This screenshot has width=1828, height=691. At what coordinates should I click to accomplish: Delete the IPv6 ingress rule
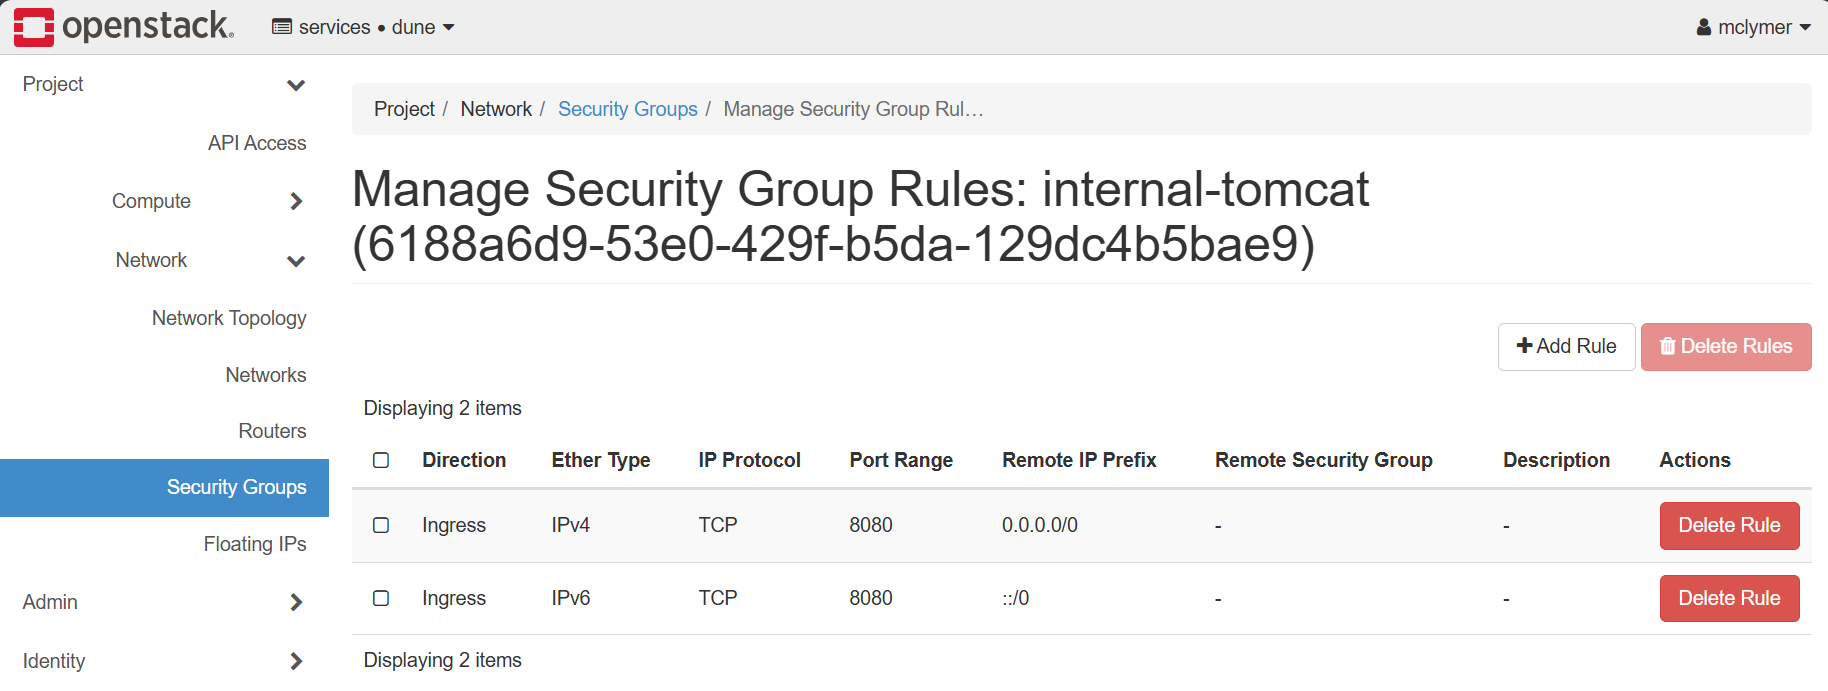[1729, 599]
